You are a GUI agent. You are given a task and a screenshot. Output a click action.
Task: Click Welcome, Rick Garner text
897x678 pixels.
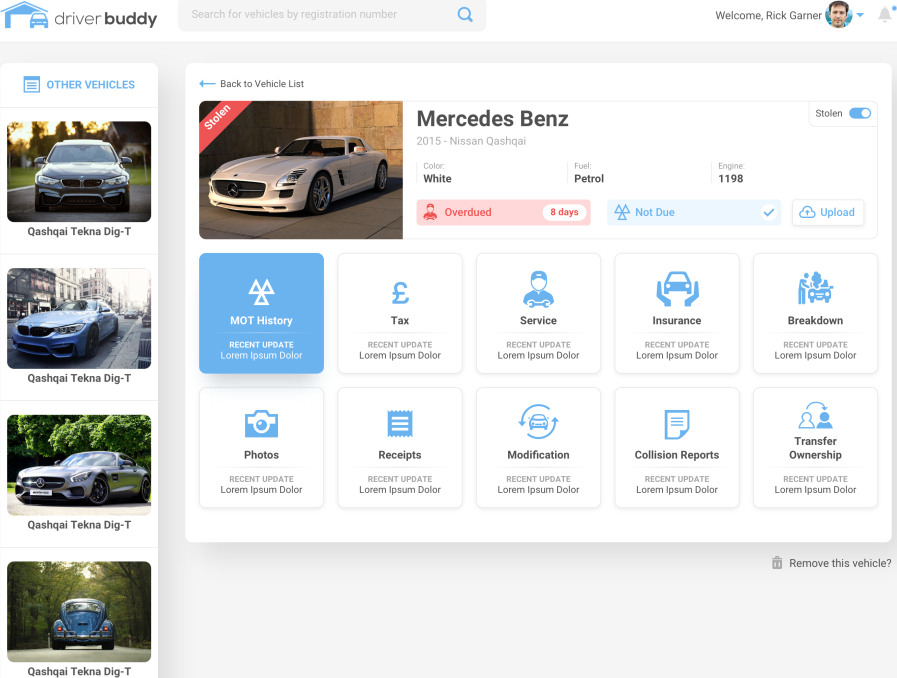(768, 15)
